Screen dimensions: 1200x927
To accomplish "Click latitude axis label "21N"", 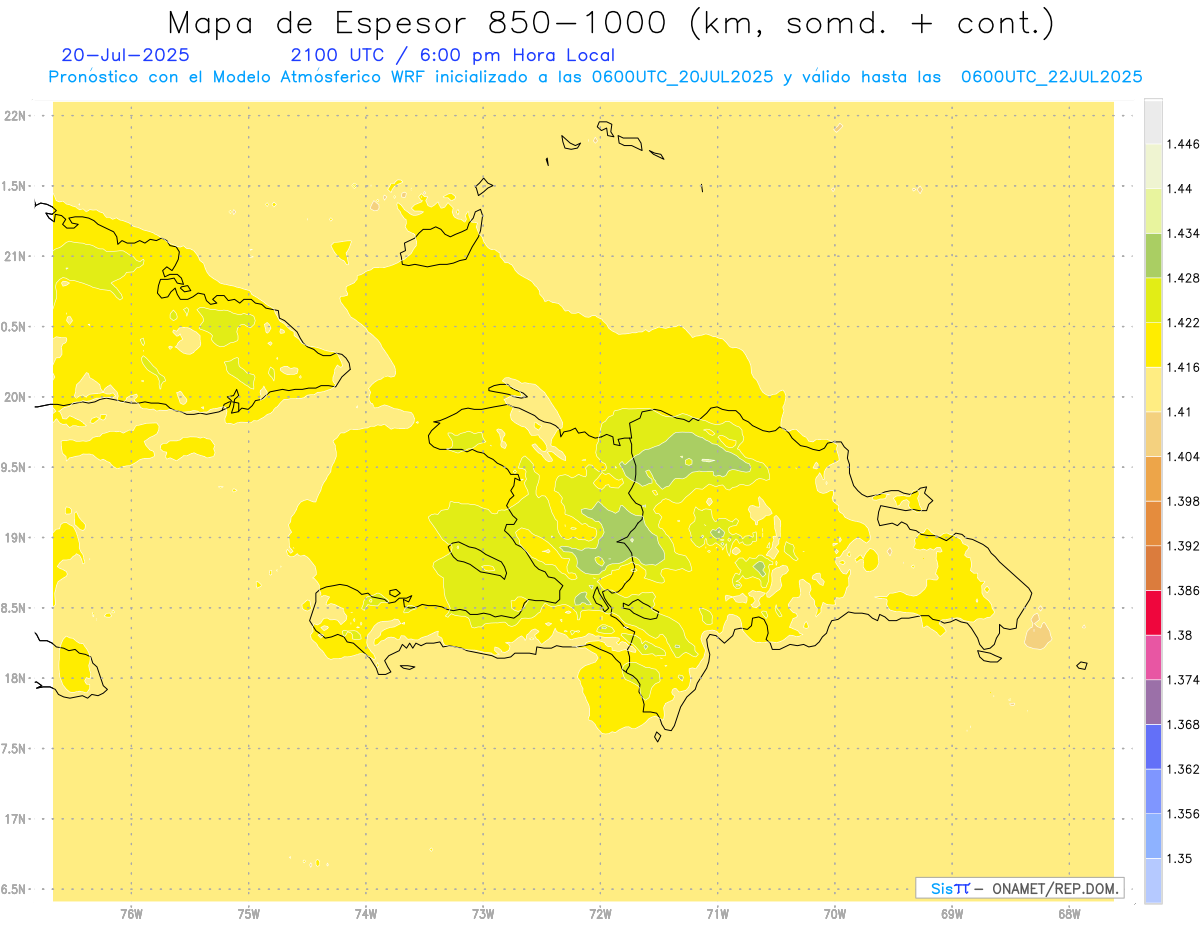I will coord(17,257).
